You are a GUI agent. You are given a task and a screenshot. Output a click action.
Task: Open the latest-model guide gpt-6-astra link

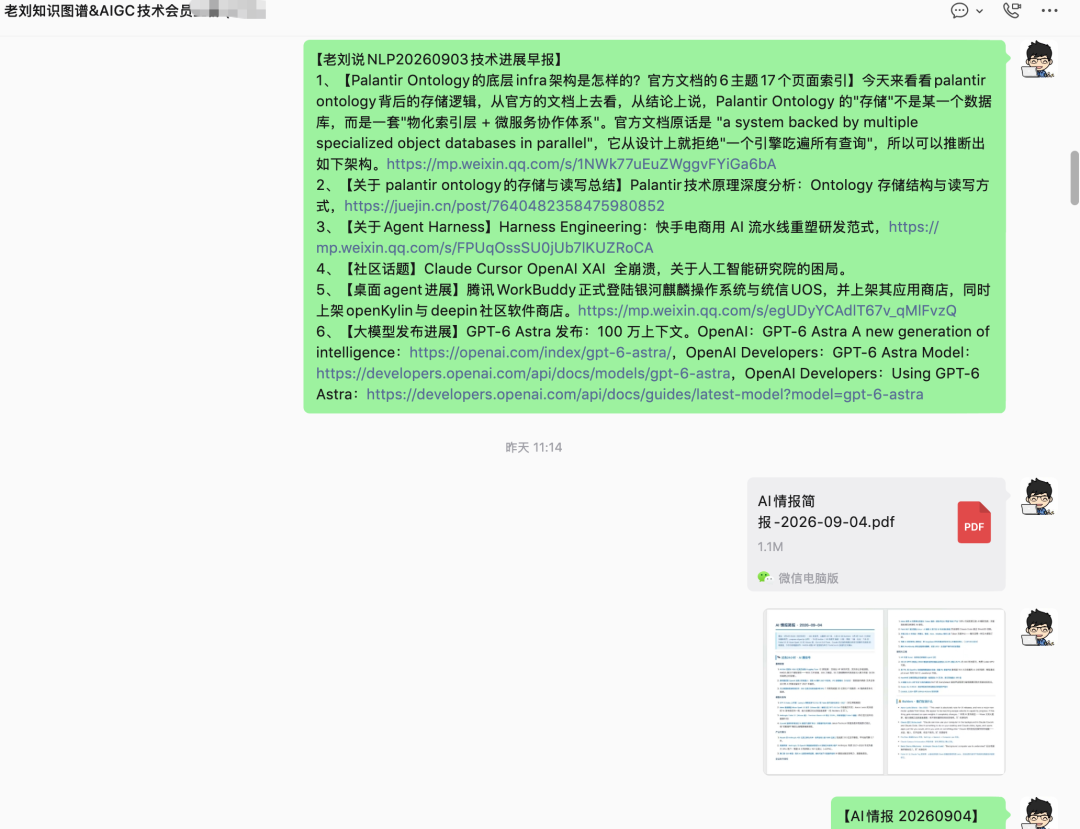pos(645,395)
